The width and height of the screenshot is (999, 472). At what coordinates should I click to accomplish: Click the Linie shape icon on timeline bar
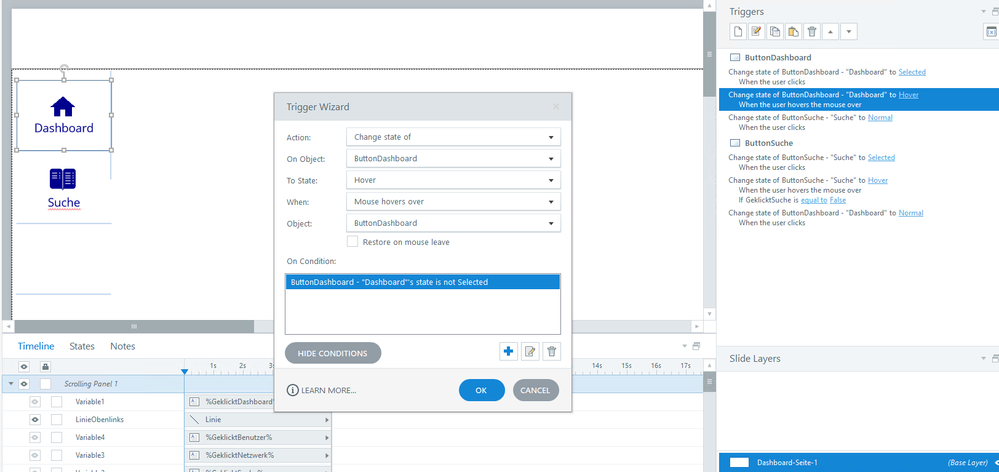(x=194, y=420)
